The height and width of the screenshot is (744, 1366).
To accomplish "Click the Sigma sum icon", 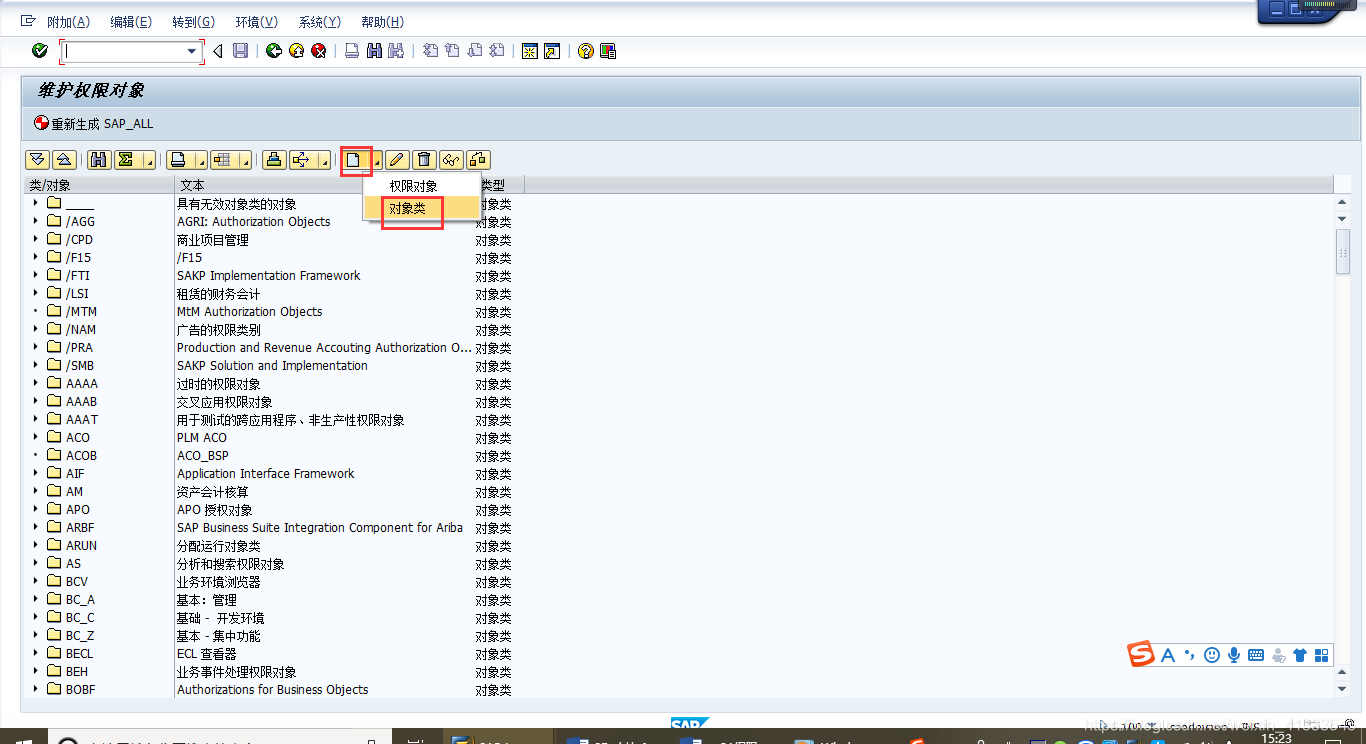I will click(x=127, y=160).
